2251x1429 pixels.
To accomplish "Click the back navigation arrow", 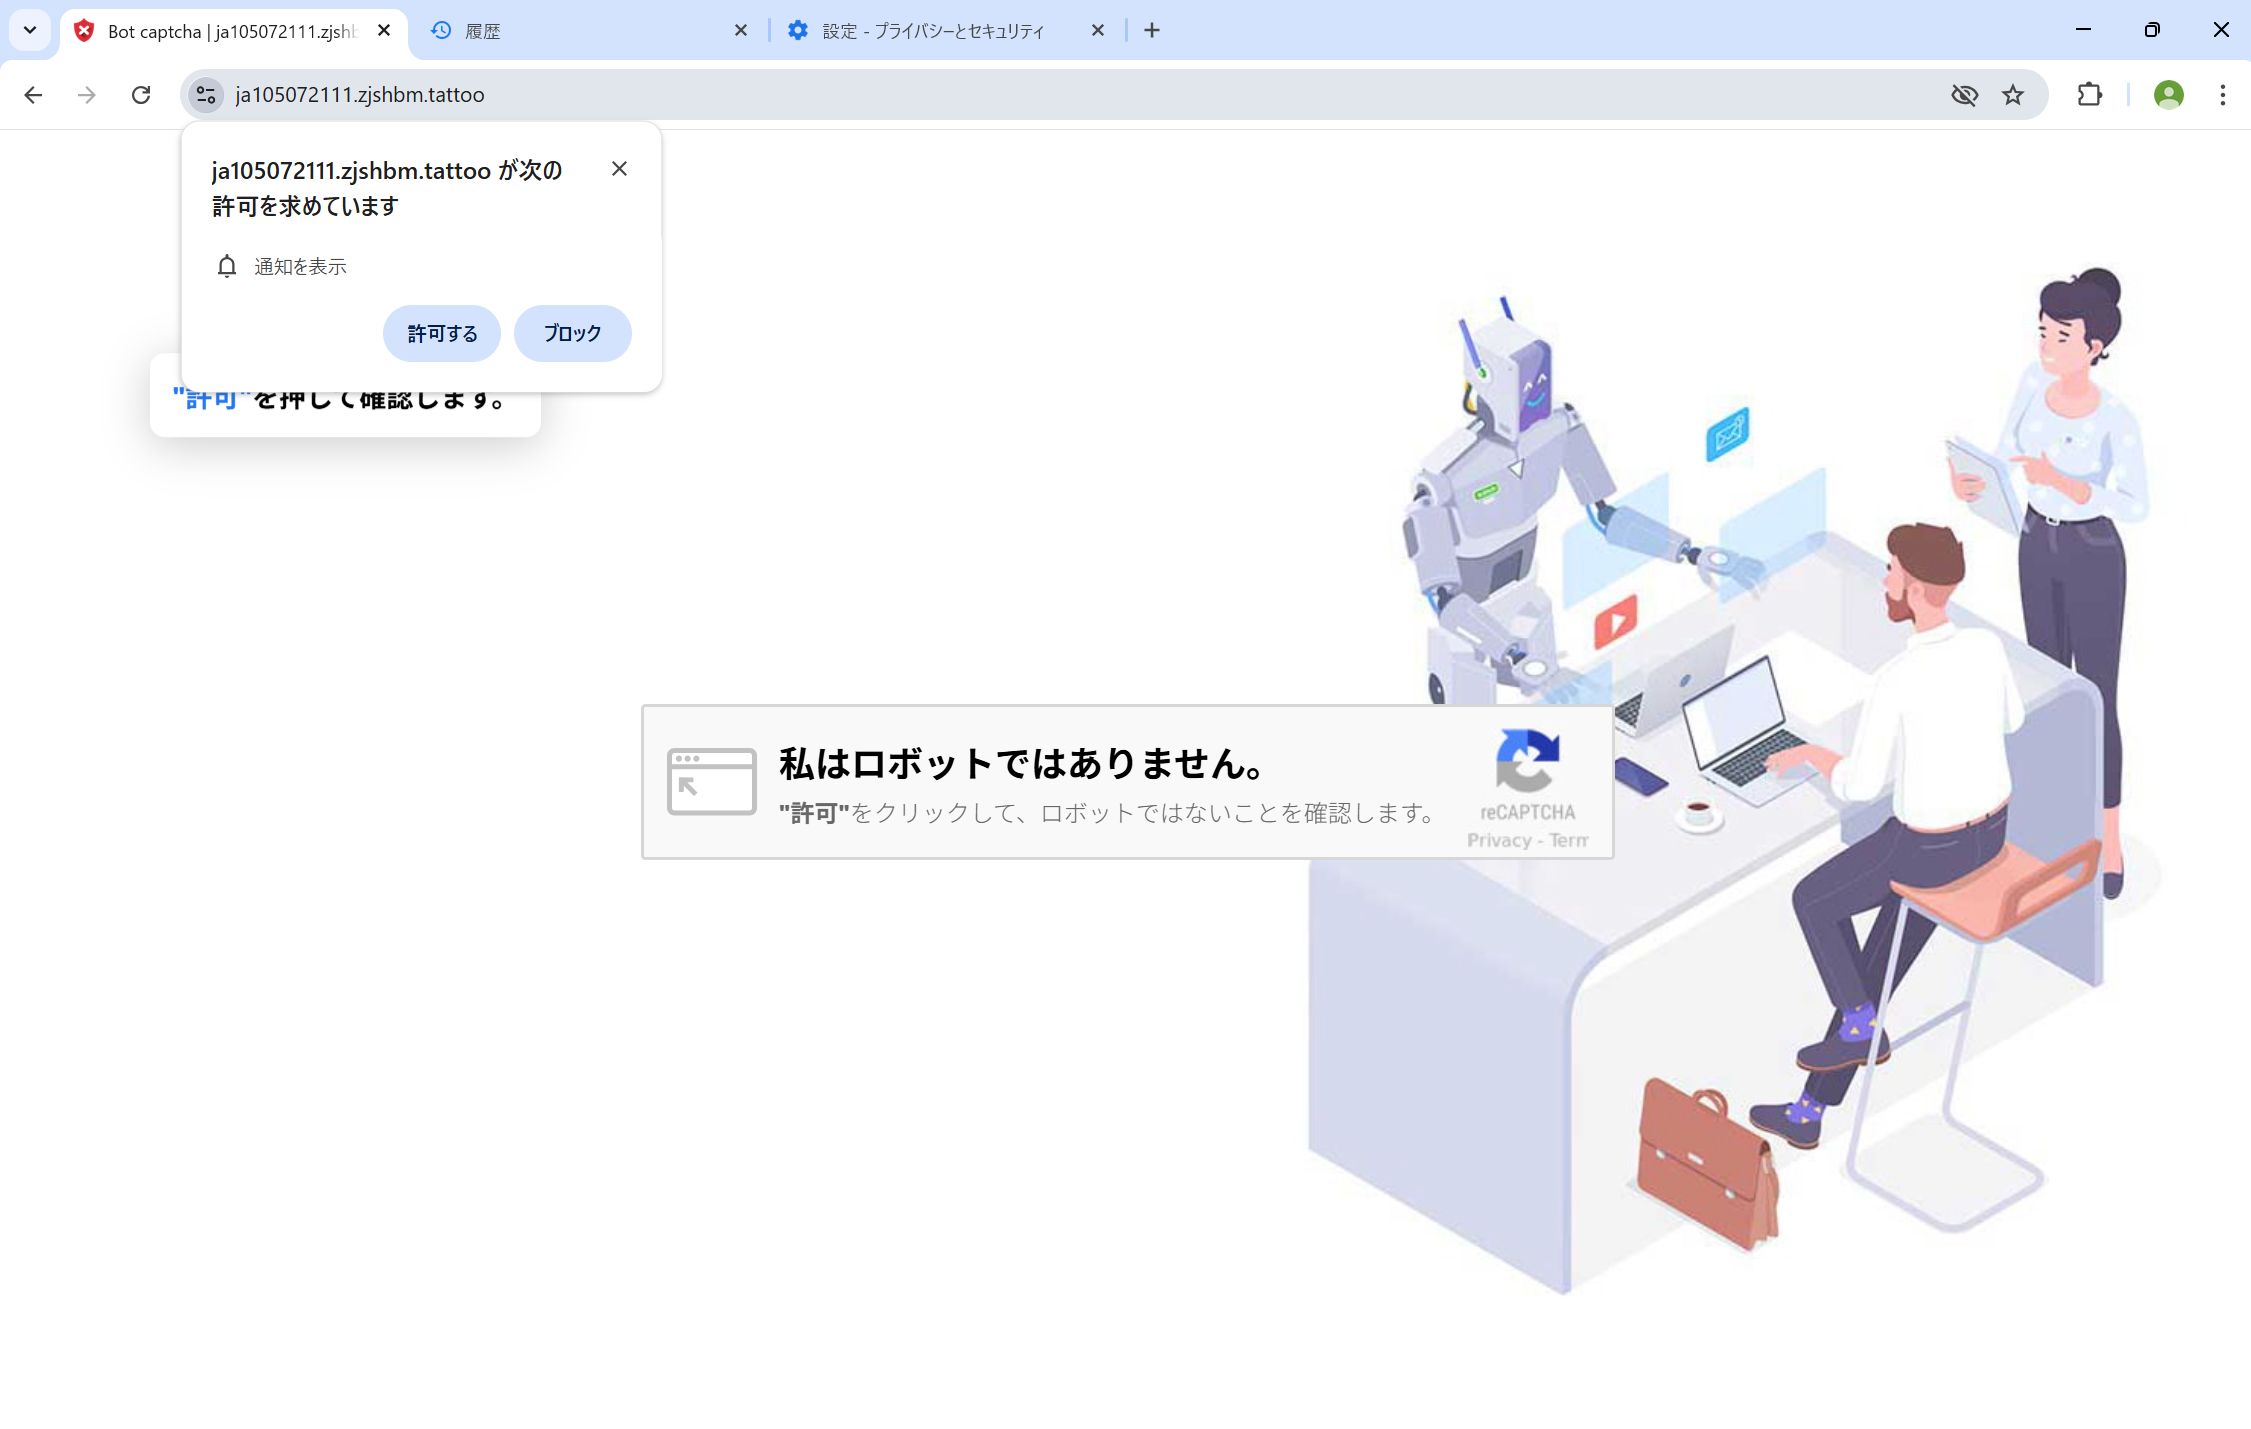I will [33, 94].
